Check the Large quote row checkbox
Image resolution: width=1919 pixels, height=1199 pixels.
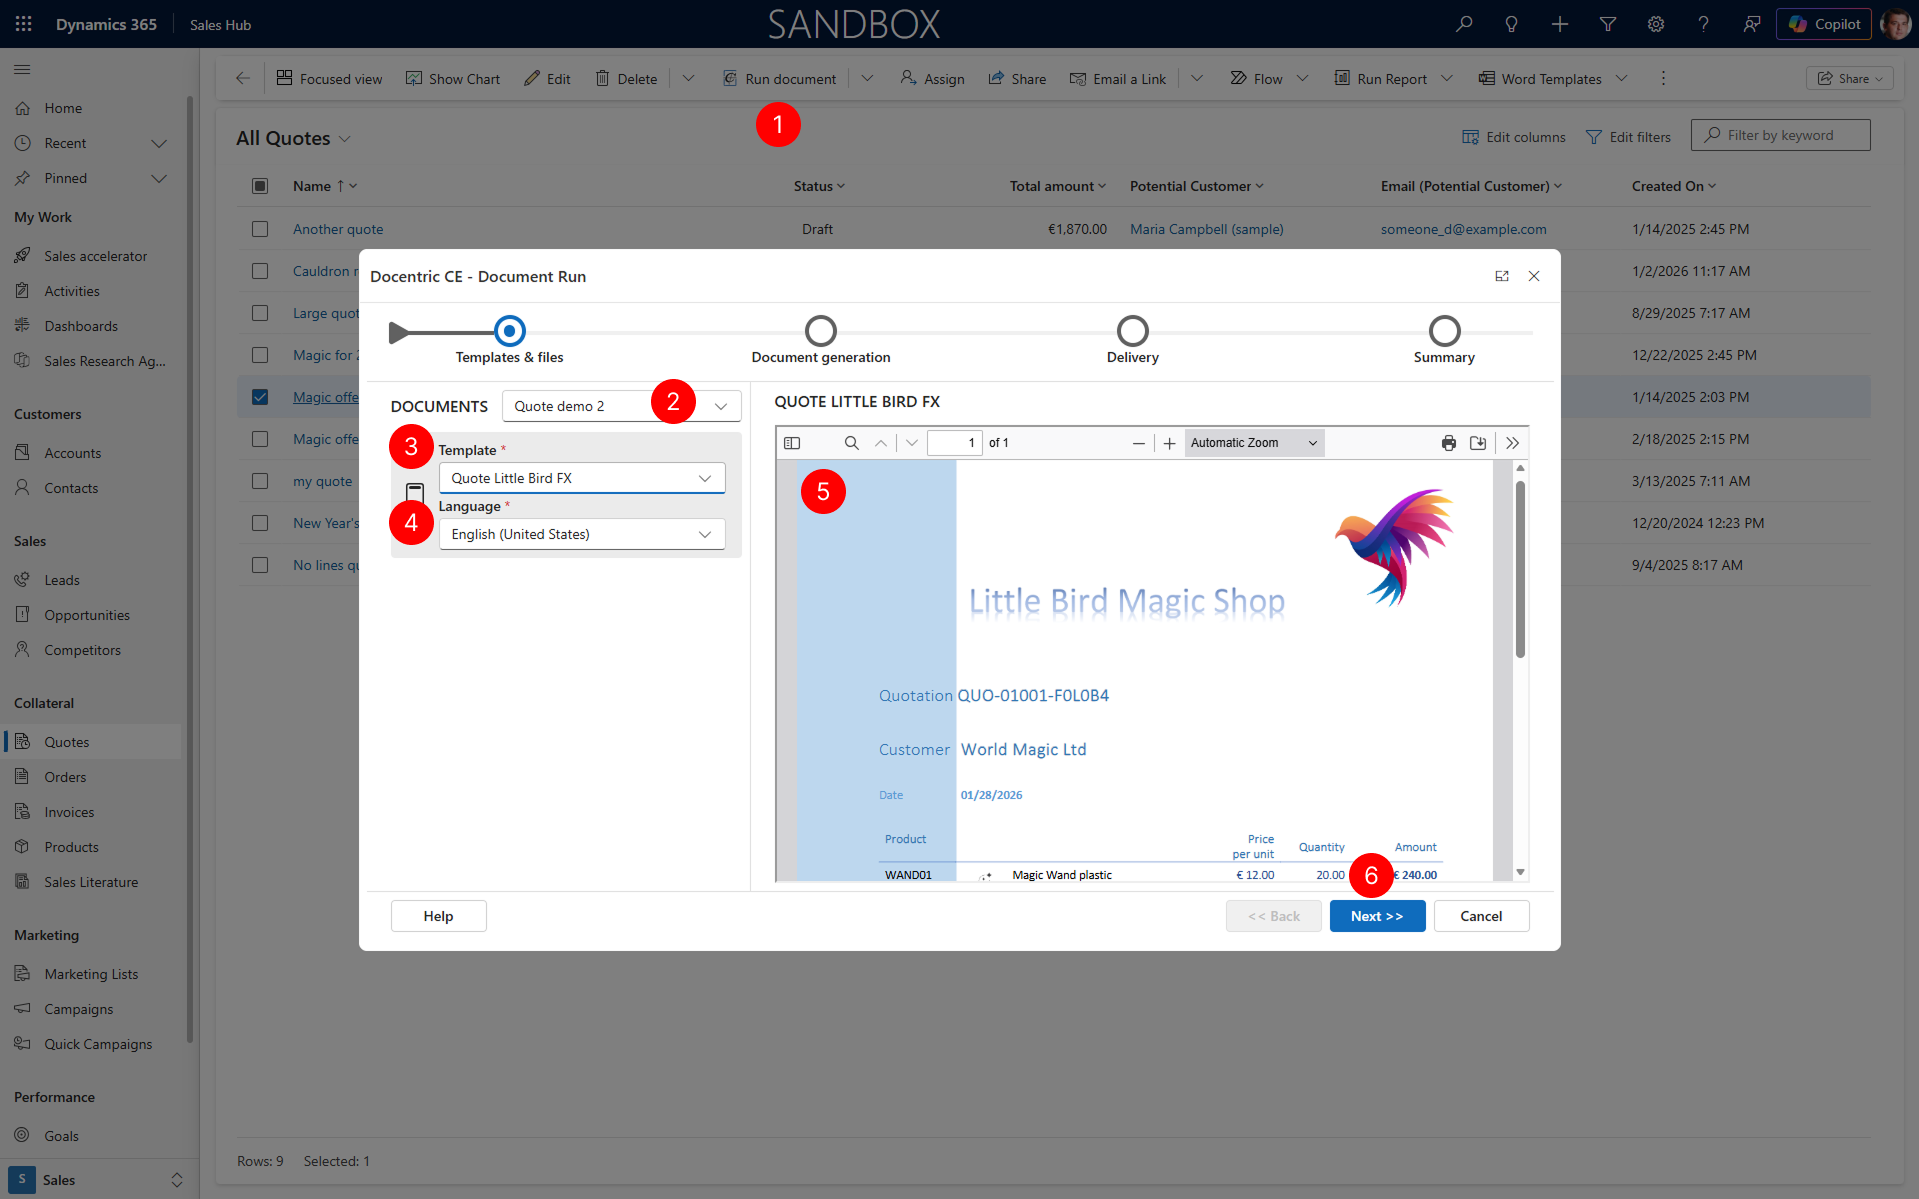[260, 313]
